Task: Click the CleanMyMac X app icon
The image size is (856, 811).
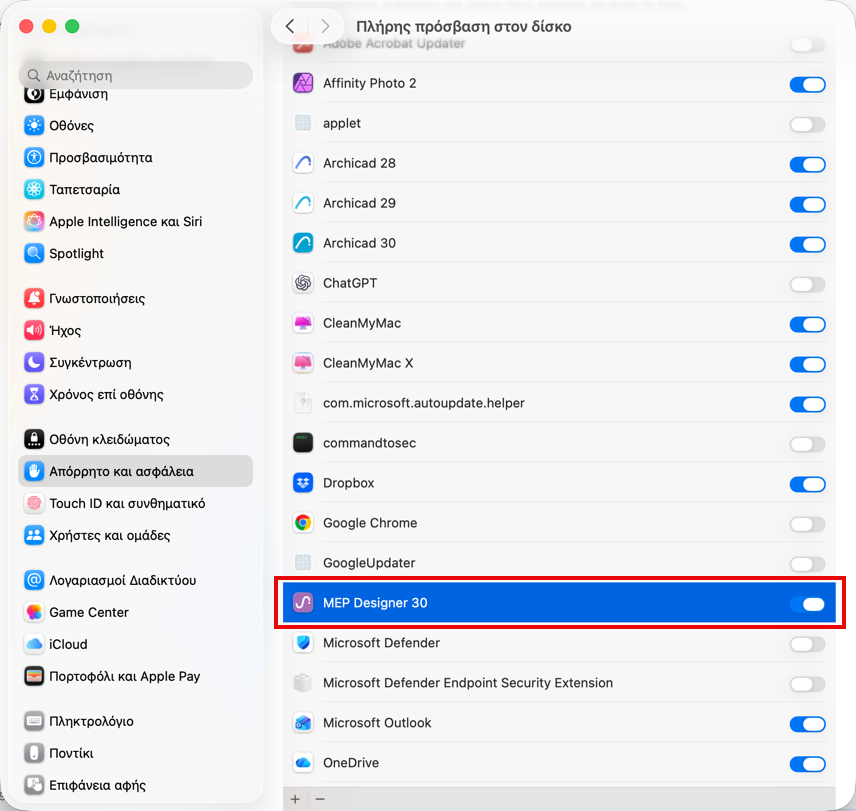Action: pyautogui.click(x=303, y=363)
